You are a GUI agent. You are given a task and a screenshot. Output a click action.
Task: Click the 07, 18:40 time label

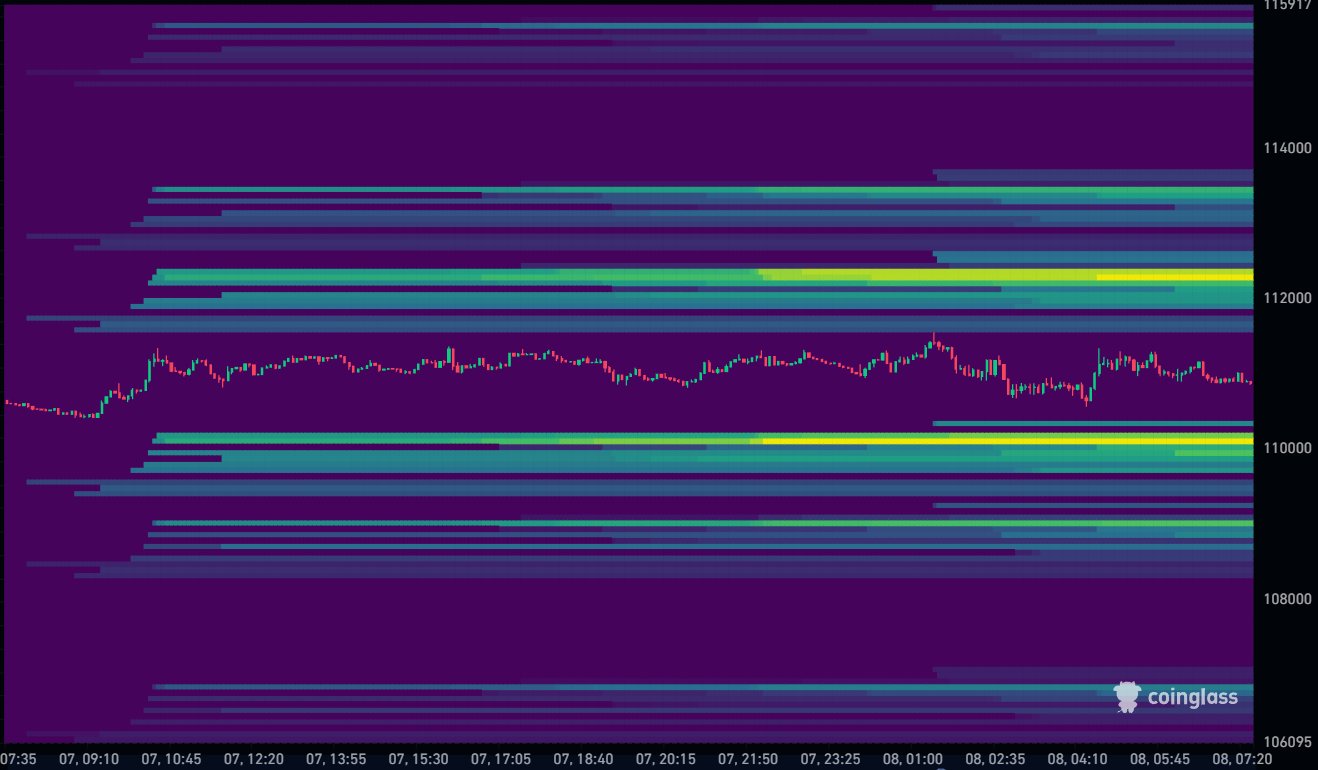[583, 759]
